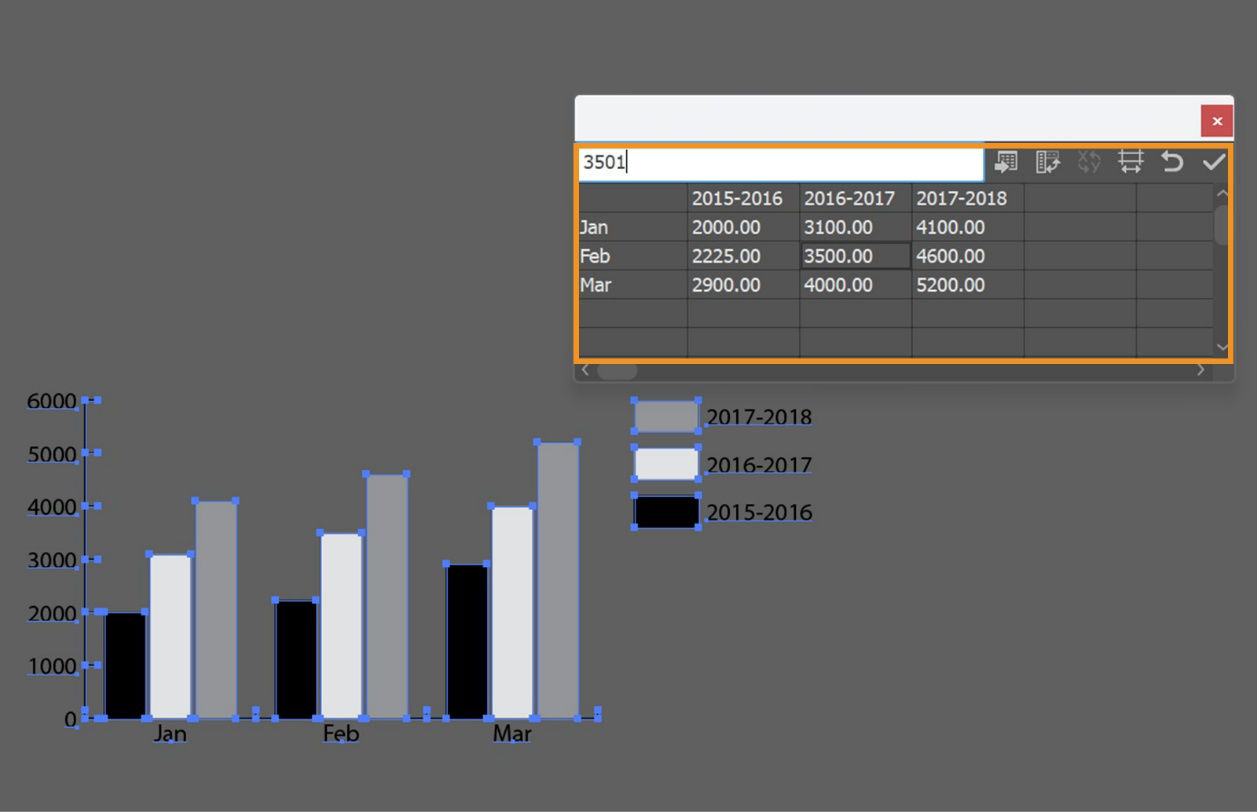Select the Jan row header cell
Viewport: 1257px width, 812px height.
coord(630,227)
